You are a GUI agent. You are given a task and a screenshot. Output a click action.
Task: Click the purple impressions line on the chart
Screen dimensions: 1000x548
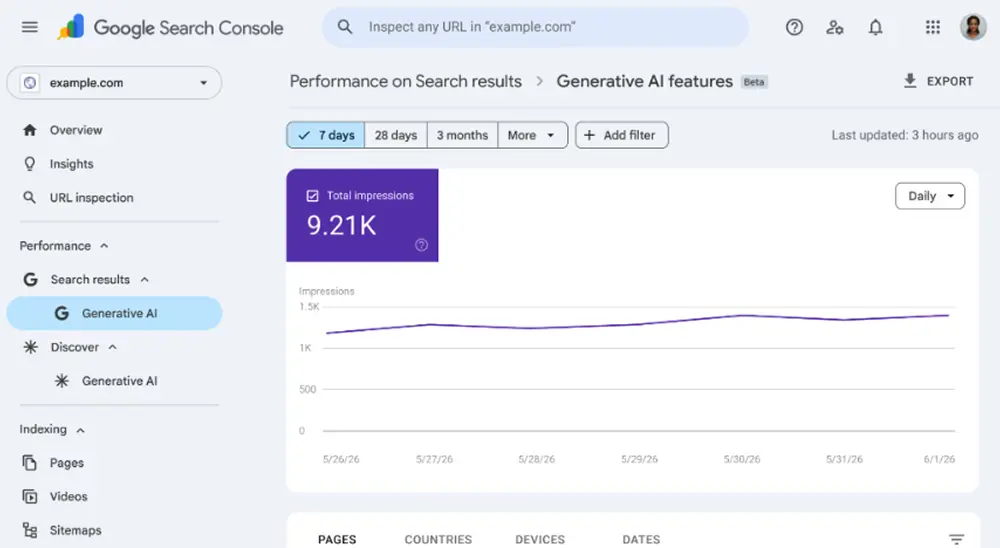638,324
